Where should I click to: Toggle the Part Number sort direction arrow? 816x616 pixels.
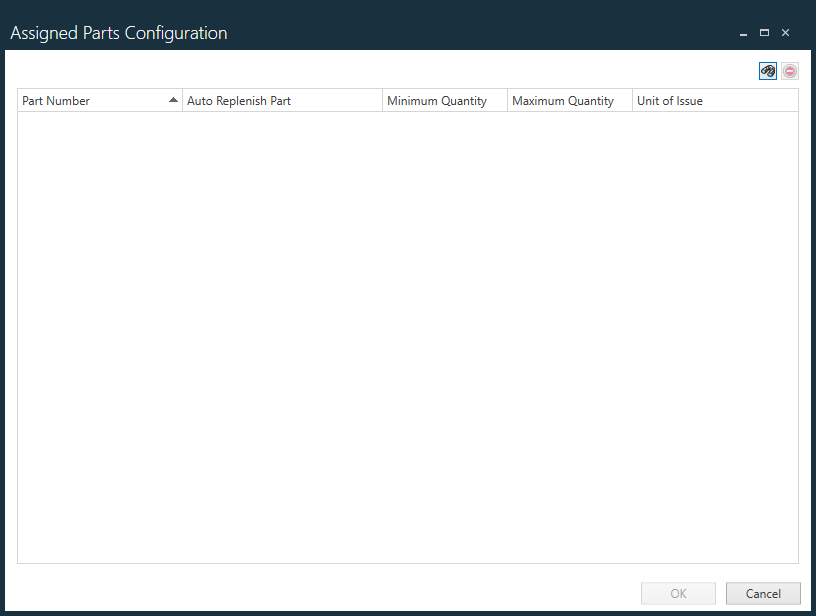173,100
